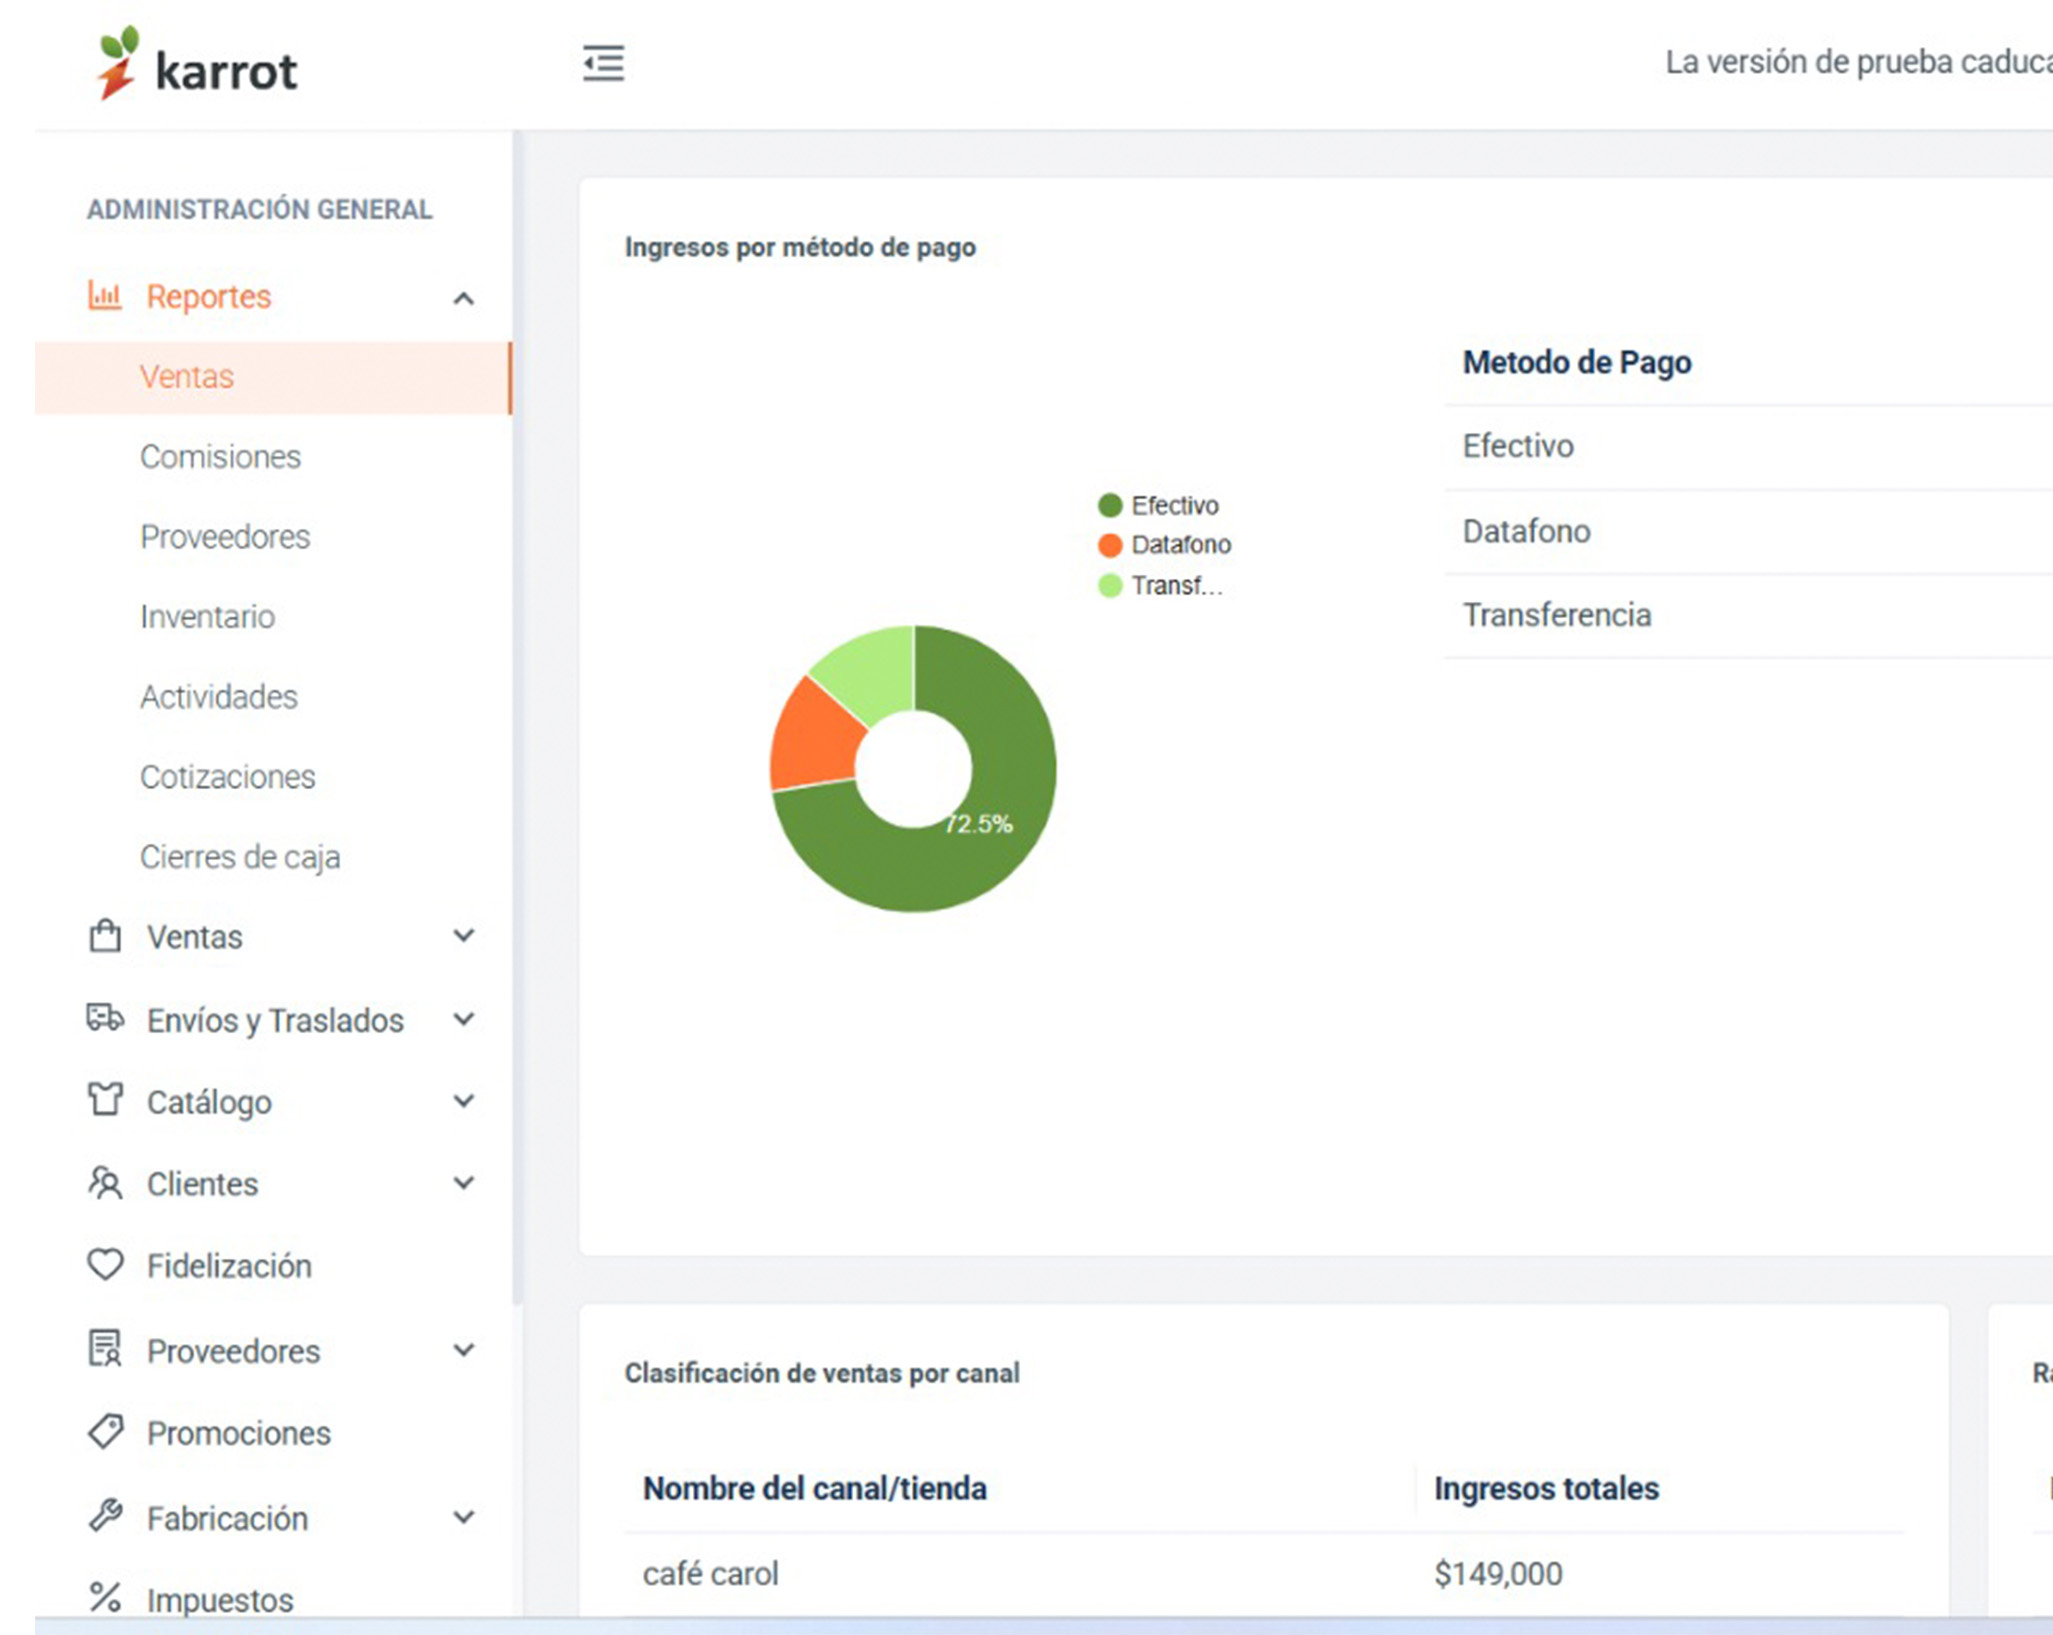The height and width of the screenshot is (1635, 2053).
Task: Click the Proveedores document icon
Action: pyautogui.click(x=105, y=1348)
